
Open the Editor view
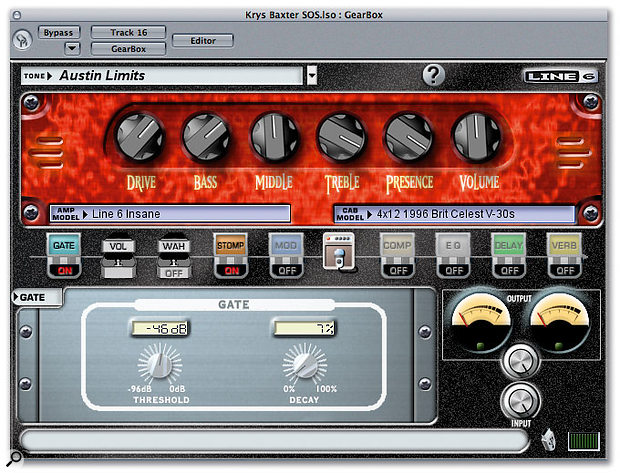pyautogui.click(x=203, y=40)
